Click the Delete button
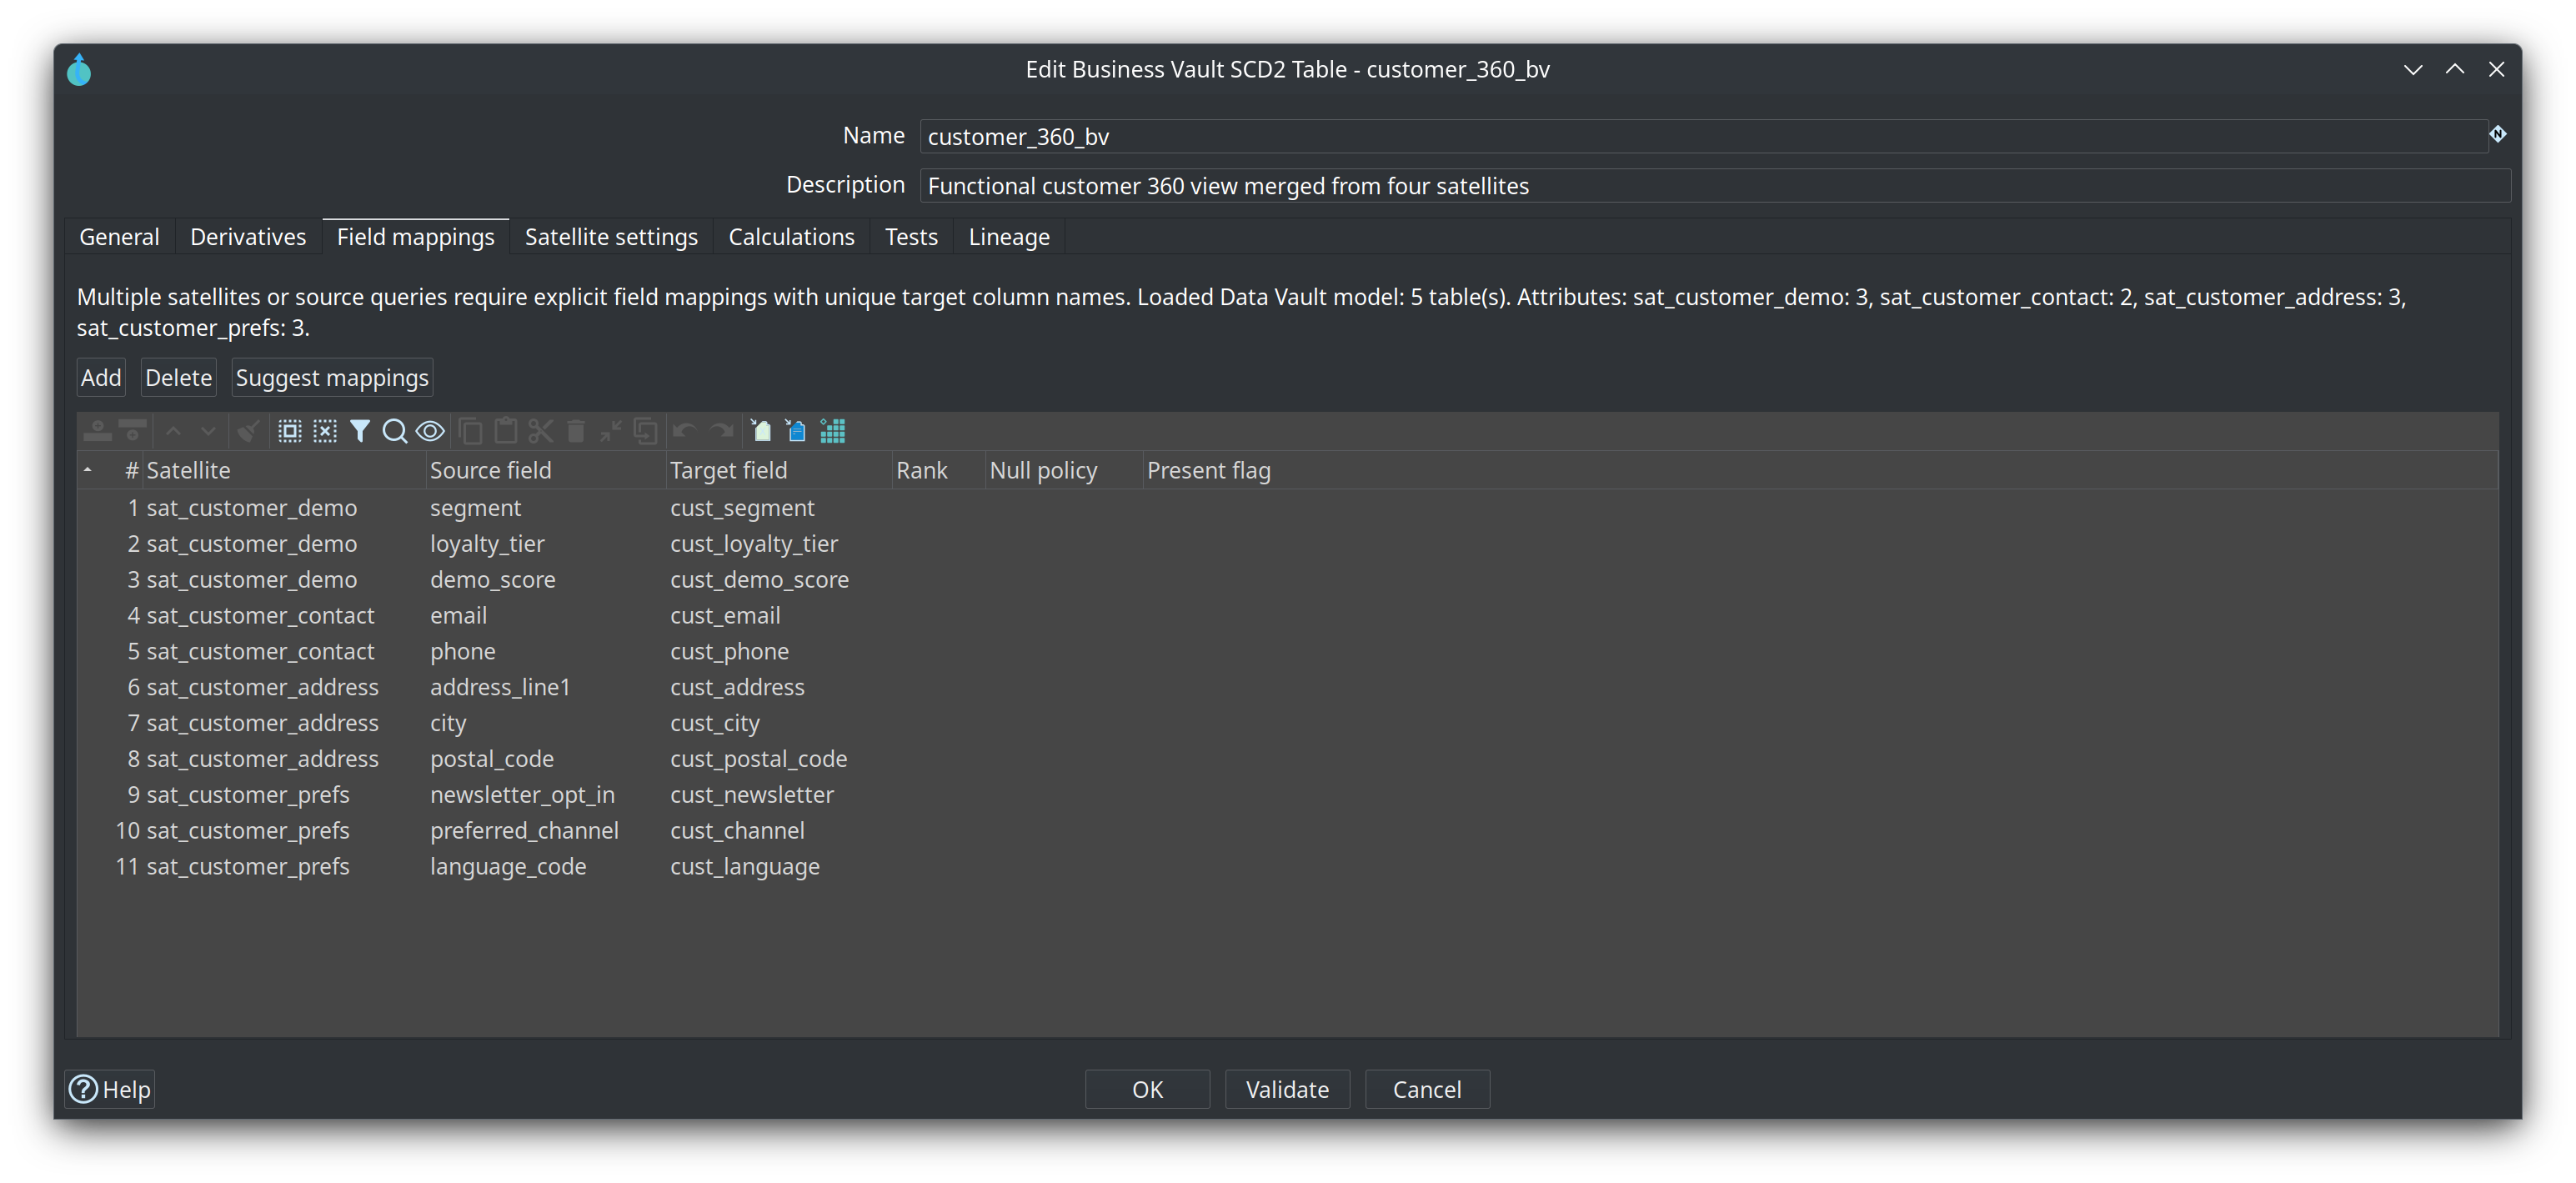The width and height of the screenshot is (2576, 1183). point(179,378)
